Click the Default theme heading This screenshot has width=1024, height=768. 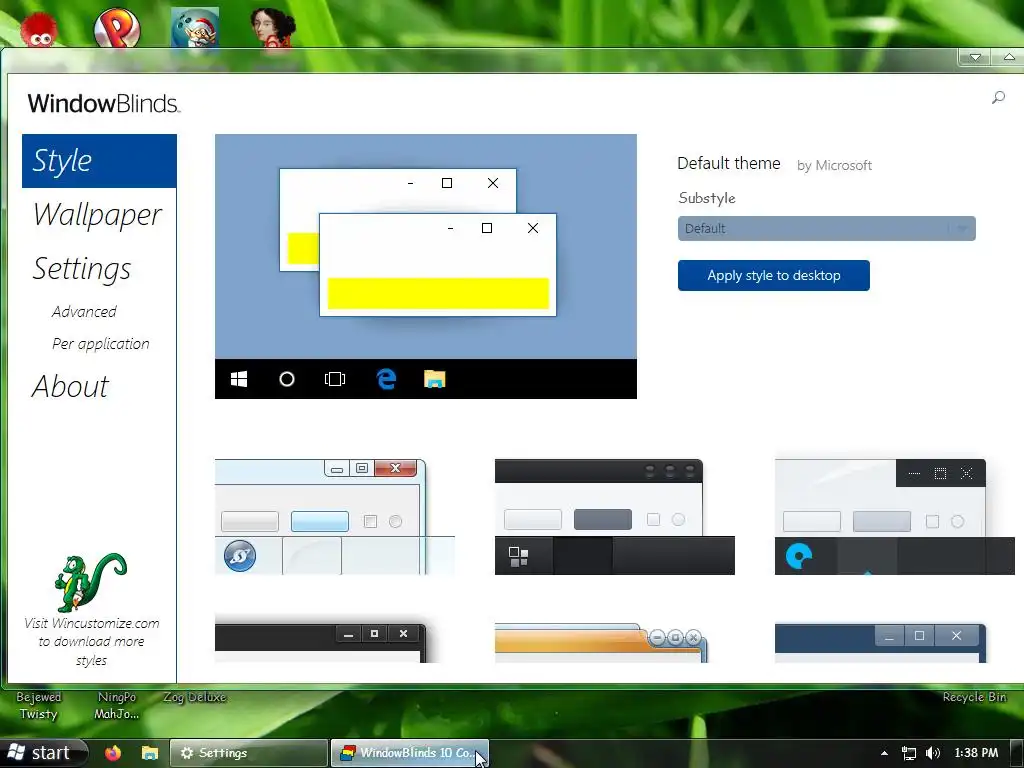click(729, 163)
